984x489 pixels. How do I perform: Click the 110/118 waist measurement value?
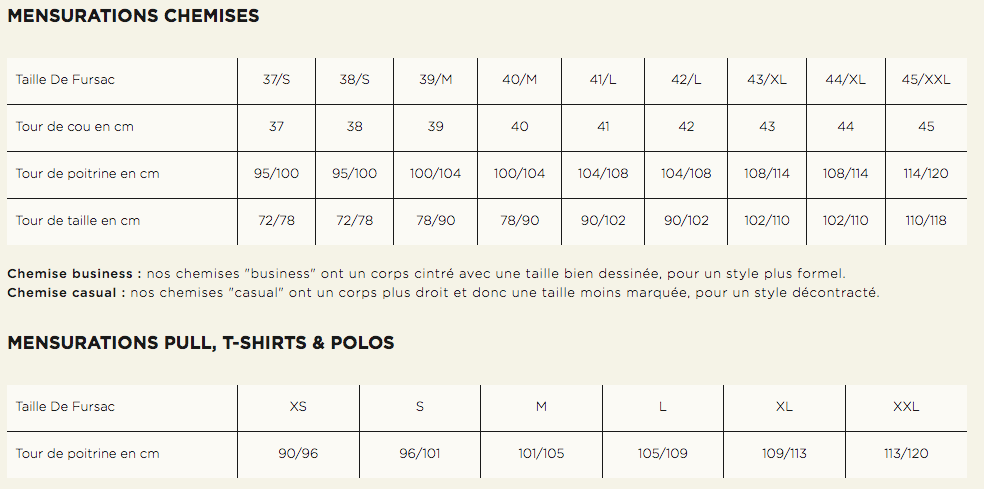pyautogui.click(x=926, y=221)
